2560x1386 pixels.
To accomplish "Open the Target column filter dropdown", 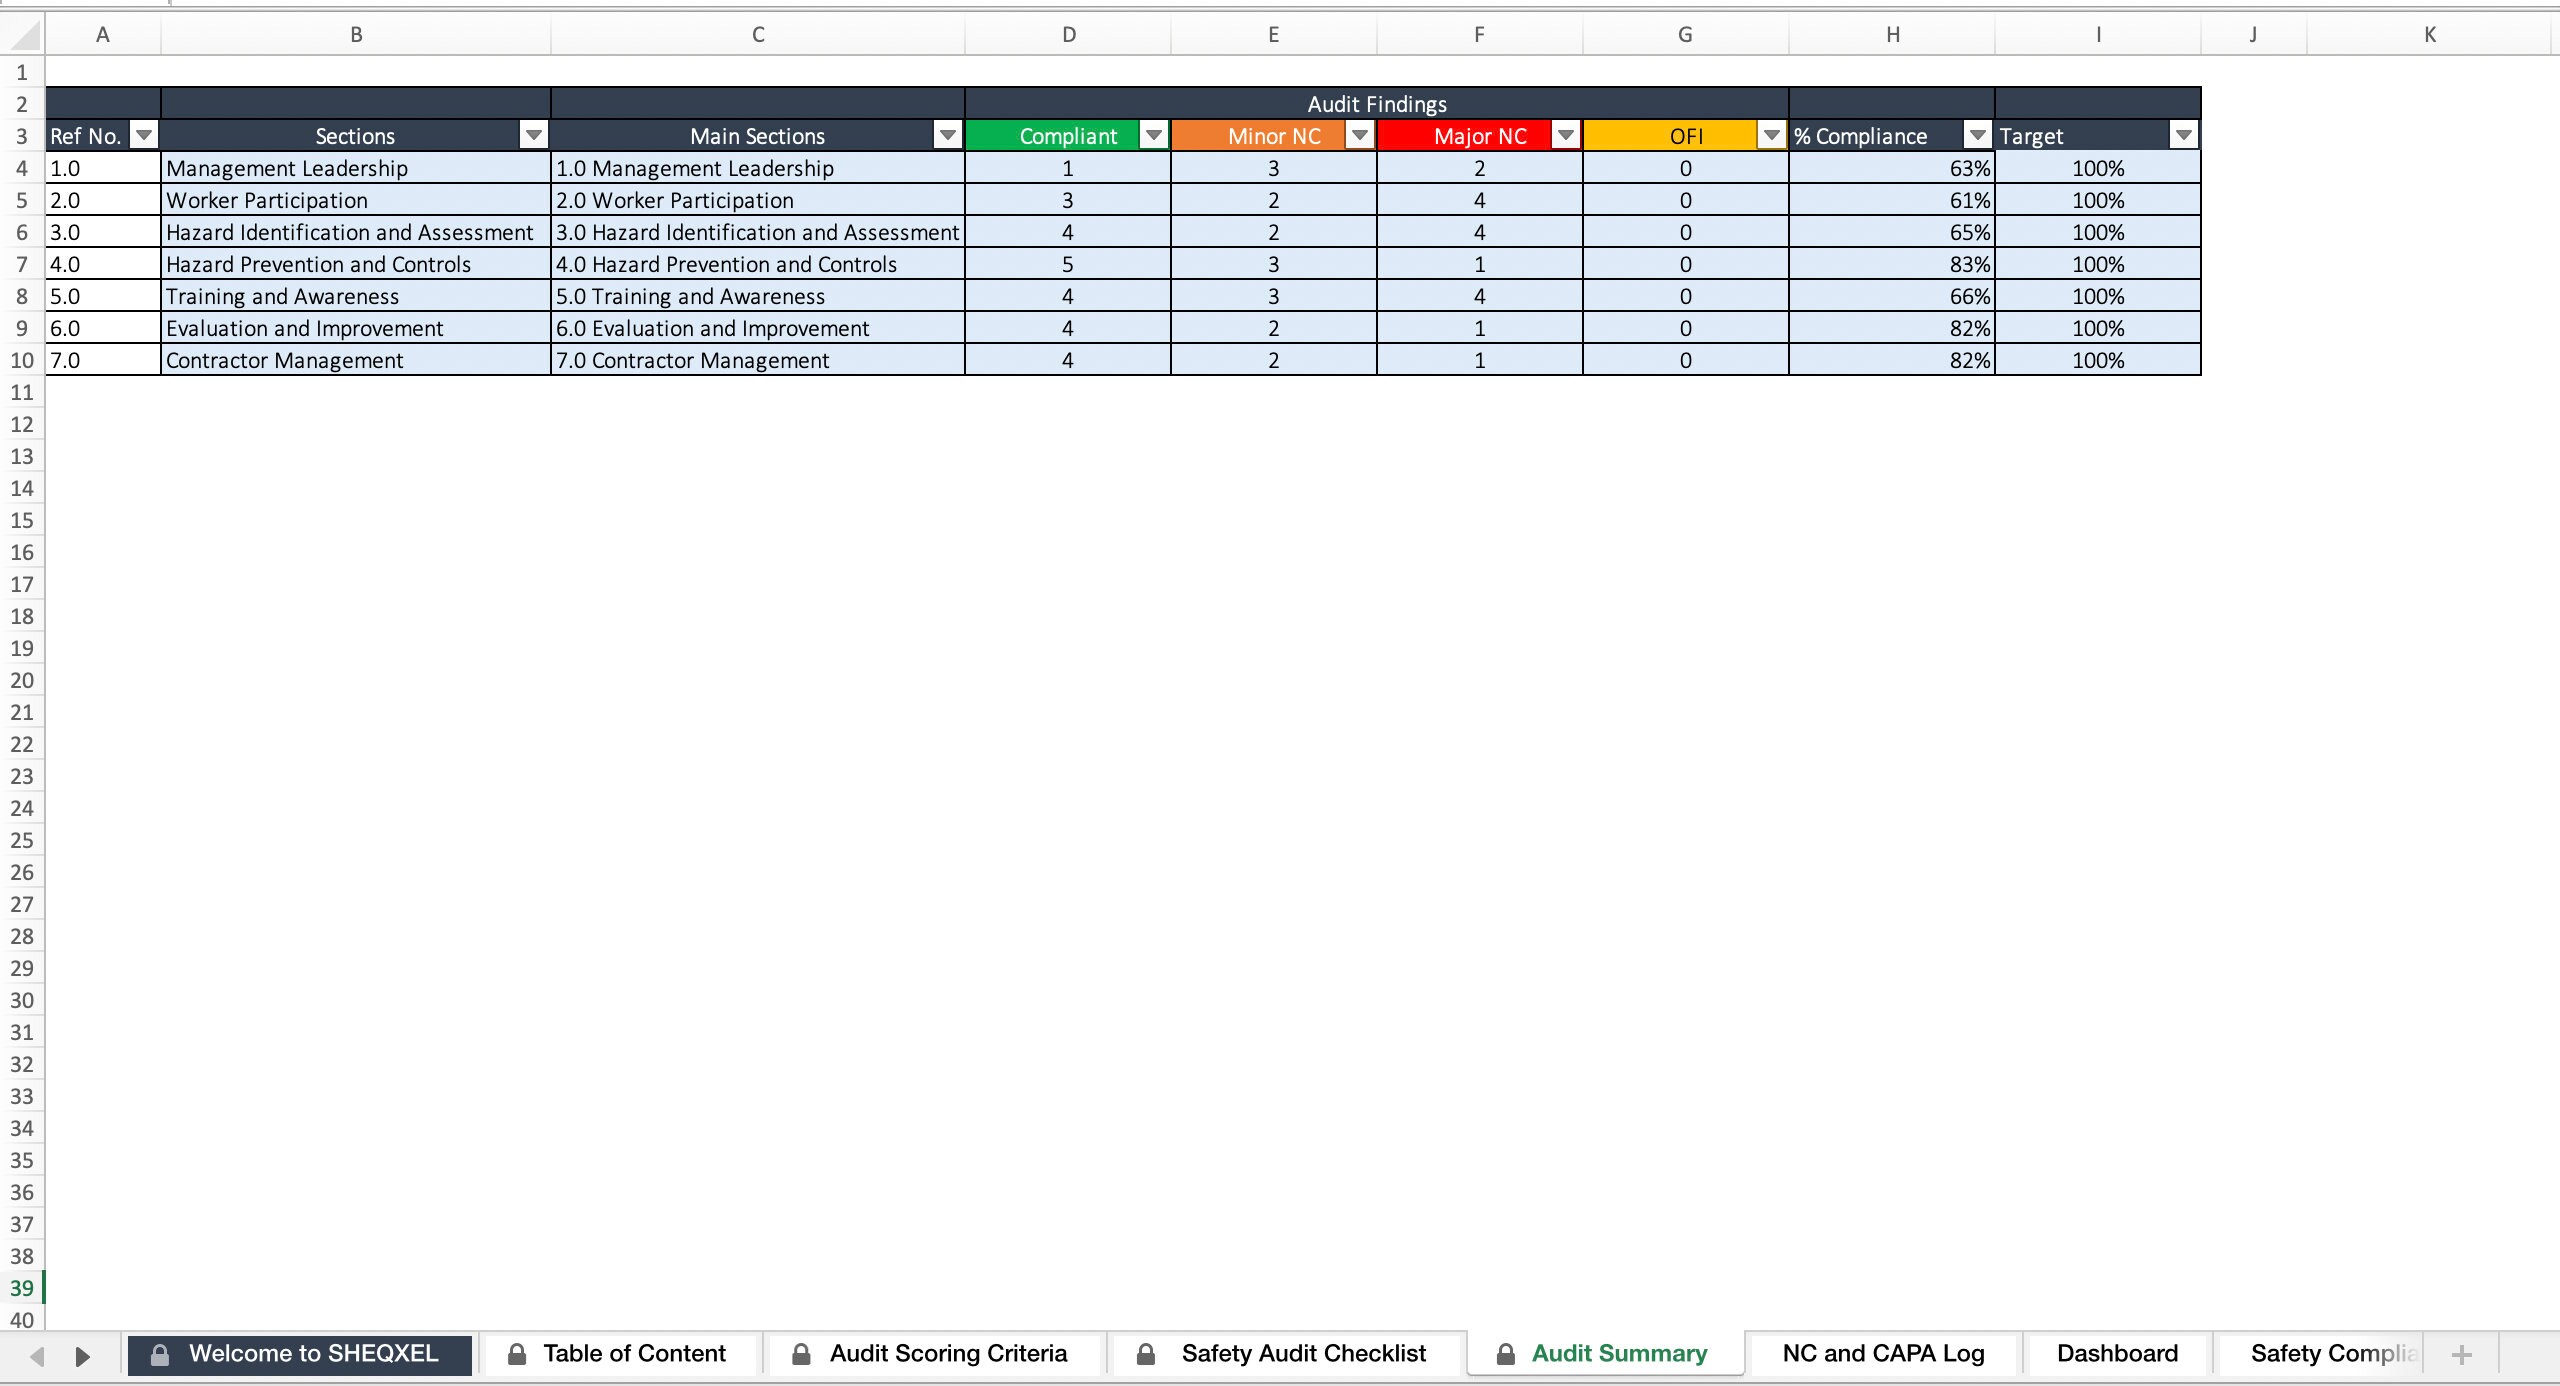I will pos(2183,135).
